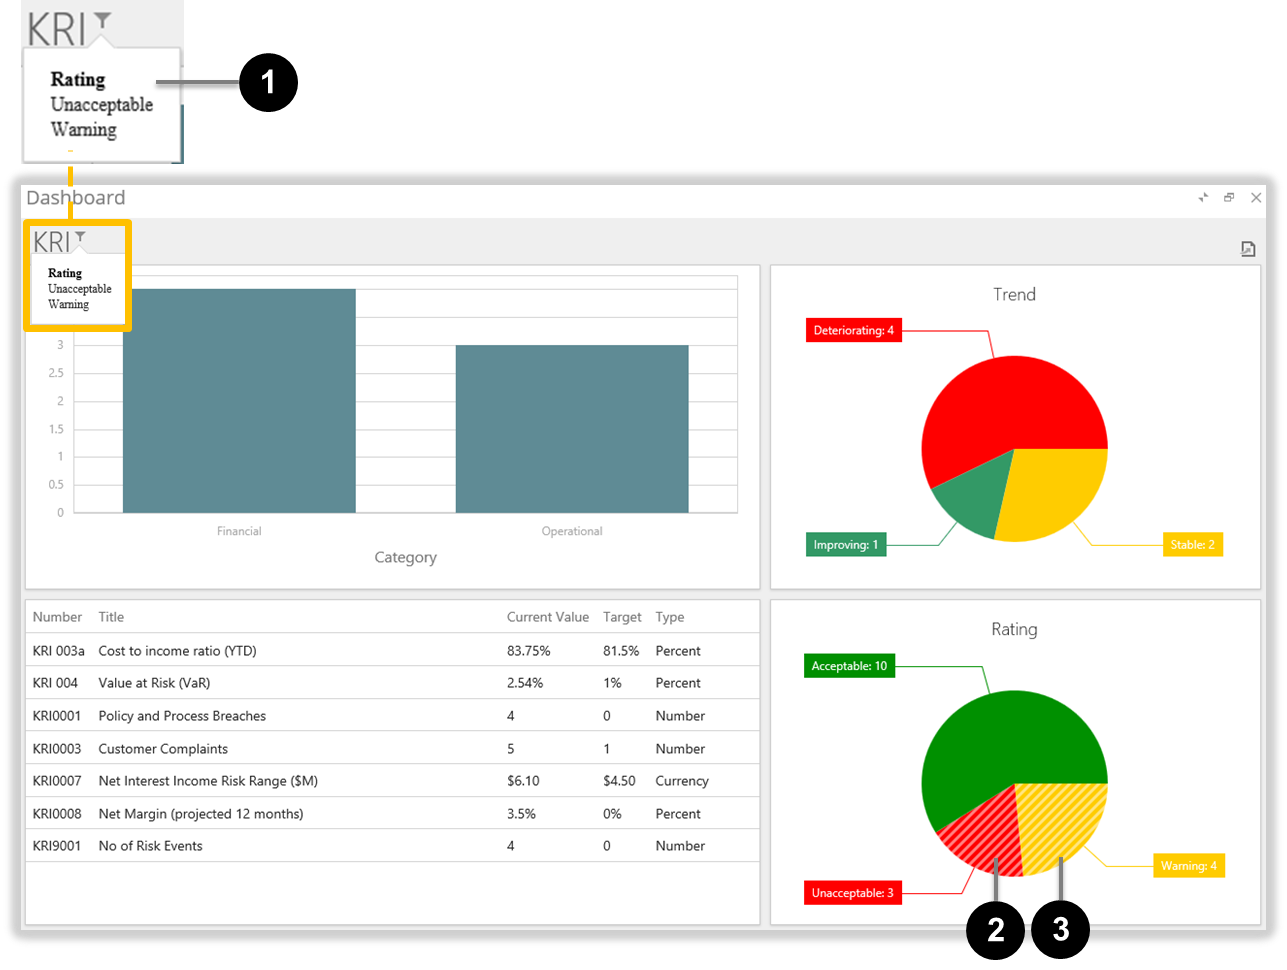Select the Financial bar in the Category chart
1287x970 pixels.
(239, 400)
